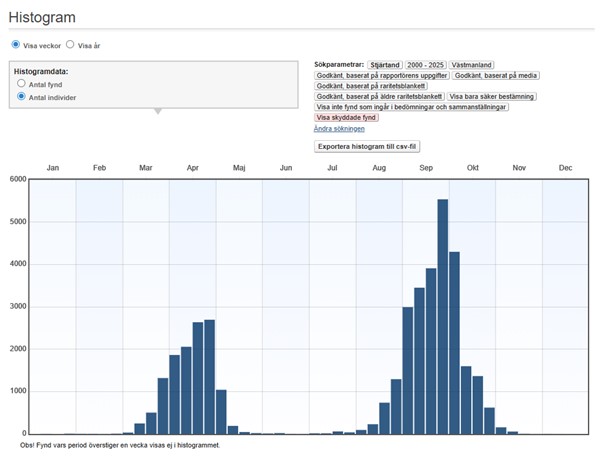Screen dimensions: 602x459
Task: Open the Ändra sökningen link
Action: click(x=339, y=129)
